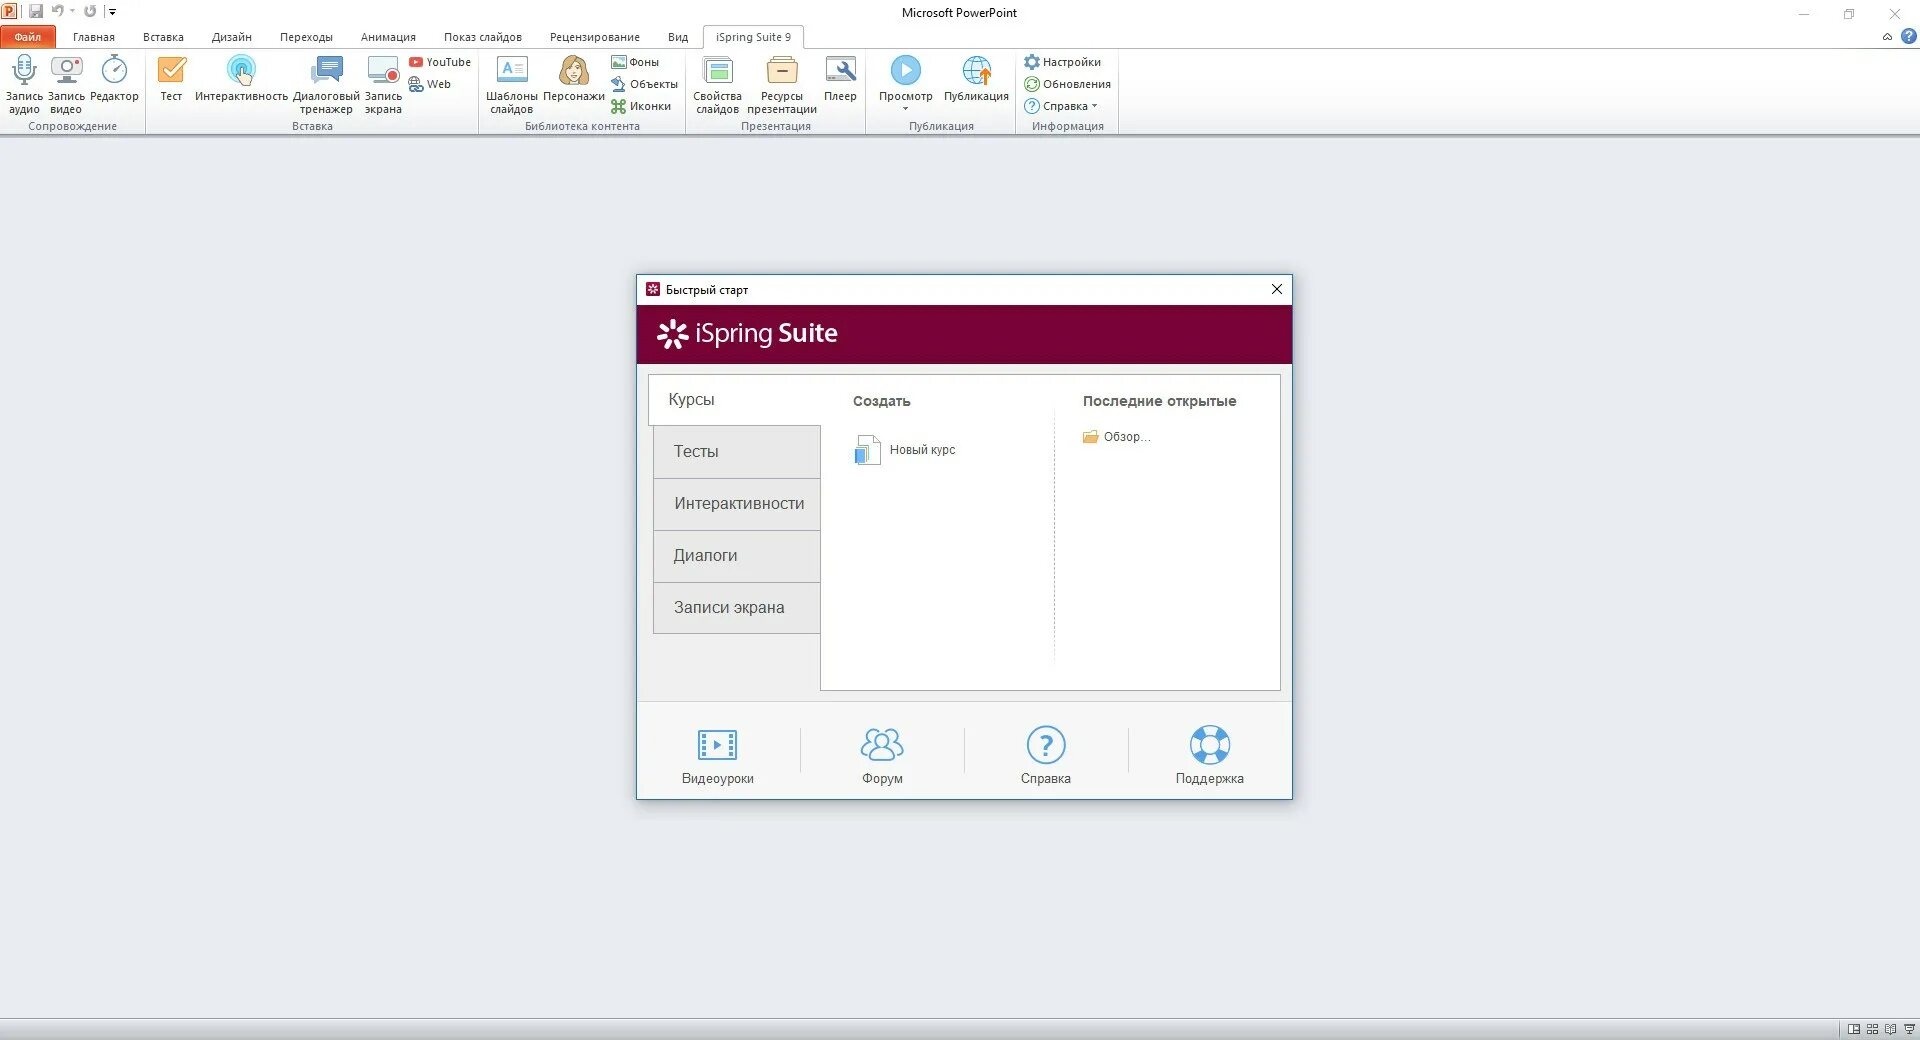Image resolution: width=1920 pixels, height=1040 pixels.
Task: Switch to the Вставка tab
Action: pos(163,37)
